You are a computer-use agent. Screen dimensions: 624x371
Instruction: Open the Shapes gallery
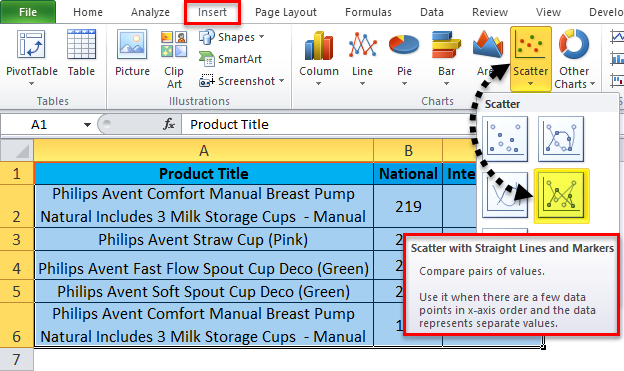point(232,37)
